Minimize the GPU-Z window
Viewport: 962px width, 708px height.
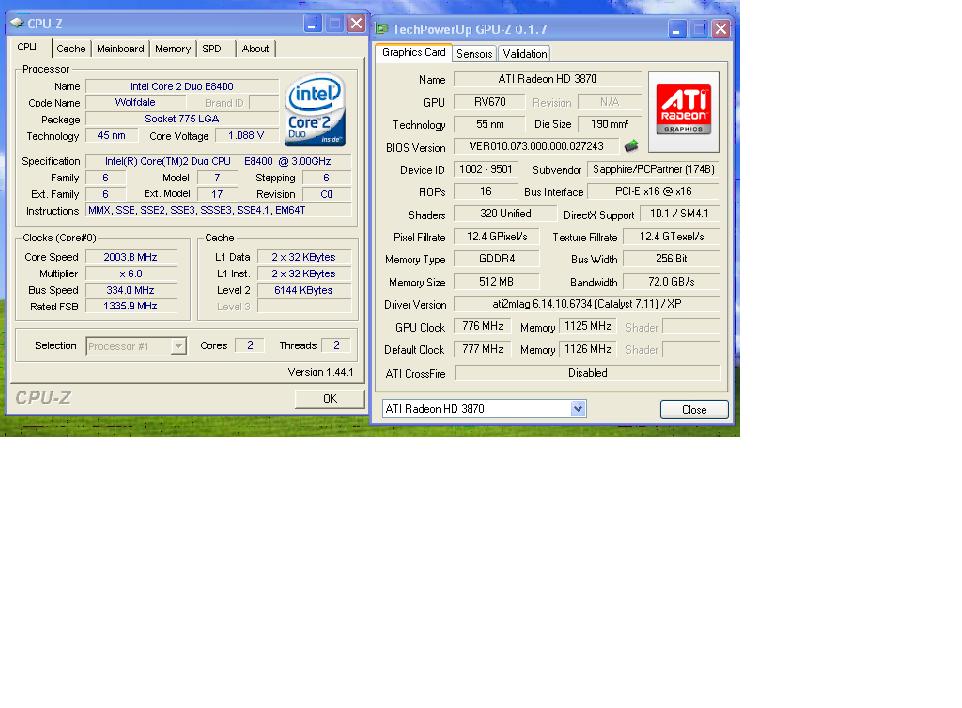click(677, 29)
